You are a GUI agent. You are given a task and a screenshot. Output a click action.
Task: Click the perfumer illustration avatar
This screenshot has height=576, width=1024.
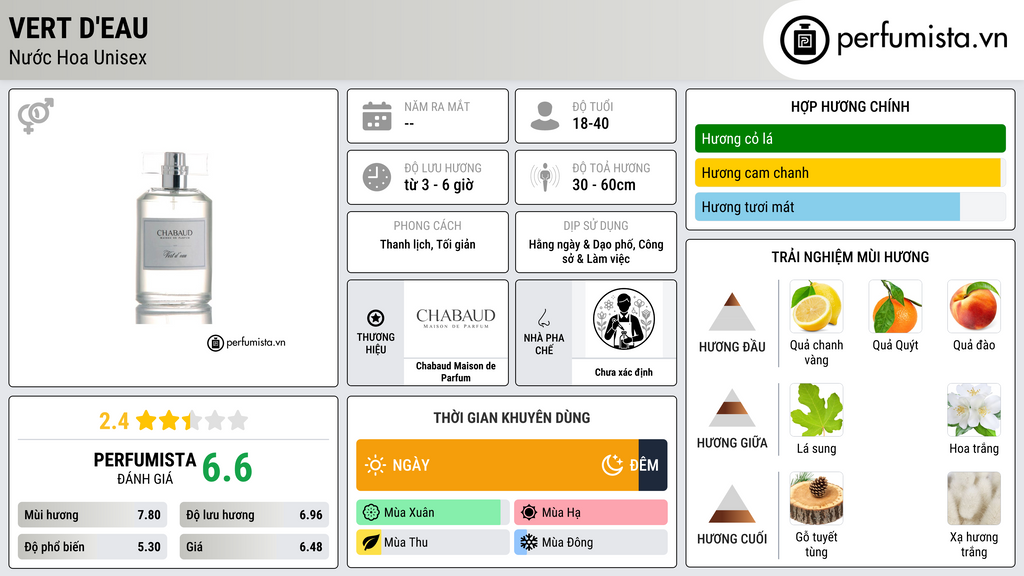(x=624, y=319)
